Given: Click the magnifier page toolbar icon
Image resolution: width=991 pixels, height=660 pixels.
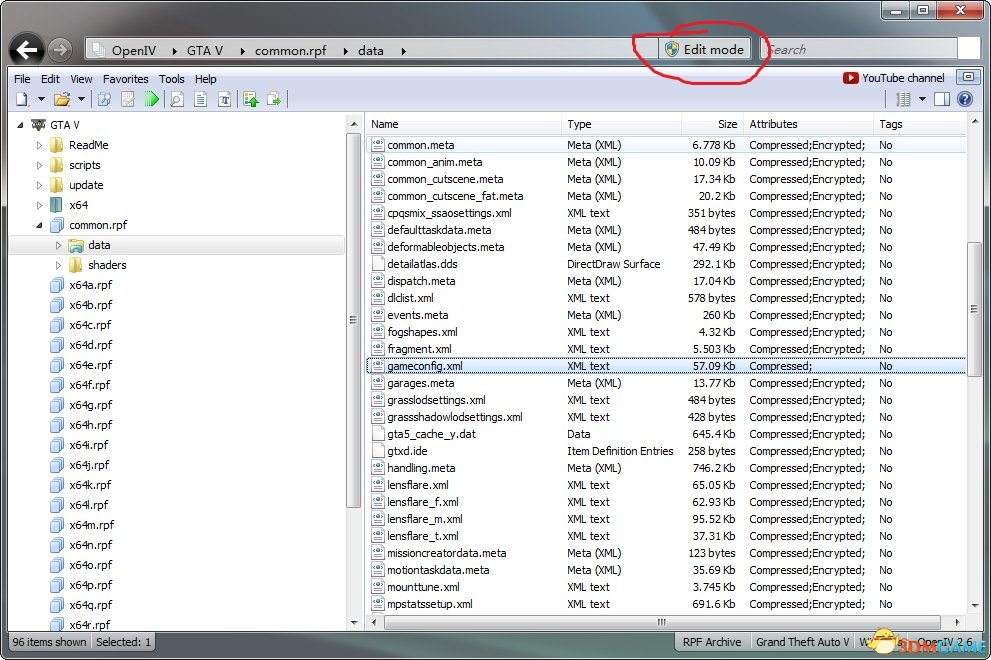Looking at the screenshot, I should [177, 99].
